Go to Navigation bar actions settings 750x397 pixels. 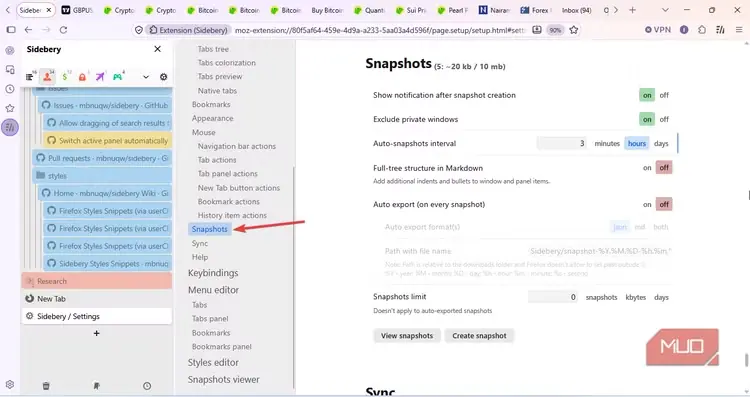[237, 146]
